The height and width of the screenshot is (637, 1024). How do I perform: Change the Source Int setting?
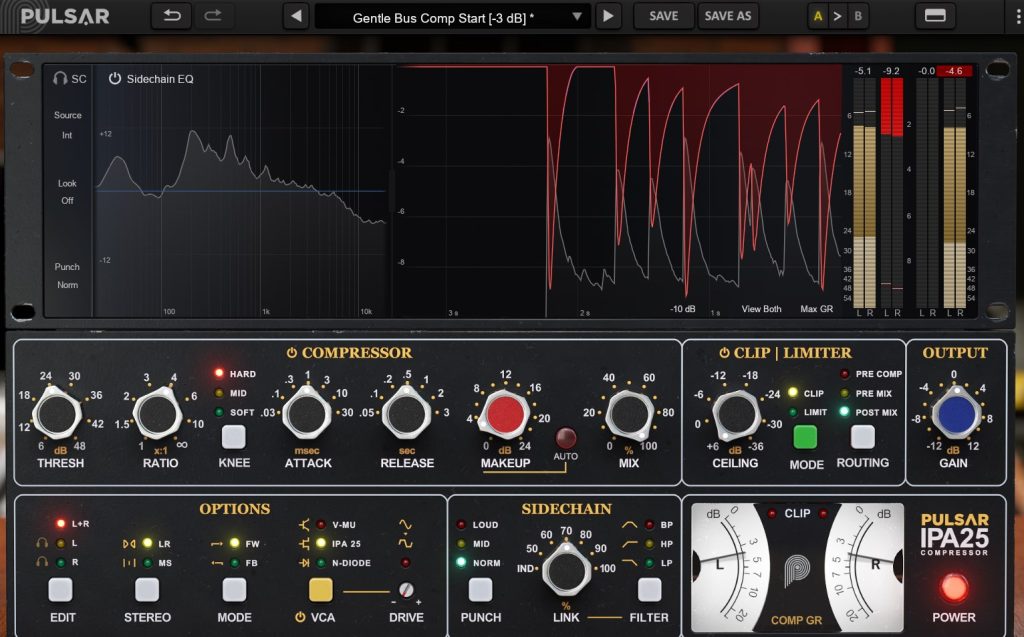point(67,135)
